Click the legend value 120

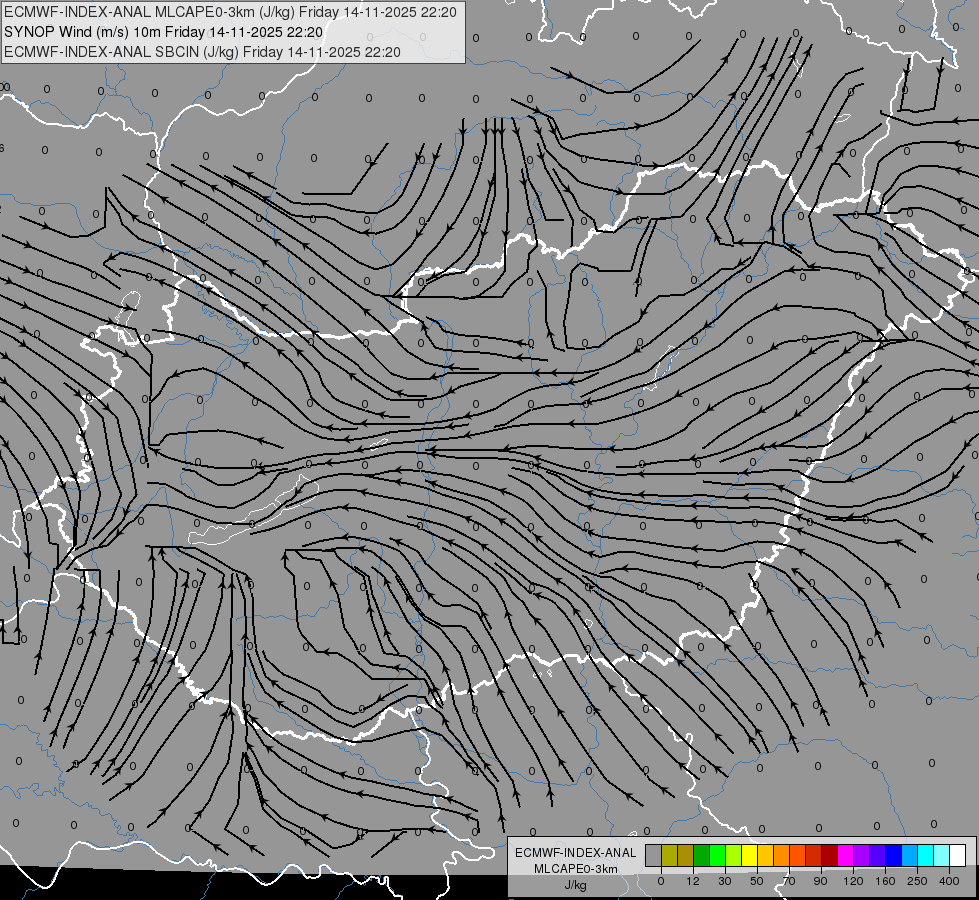854,881
